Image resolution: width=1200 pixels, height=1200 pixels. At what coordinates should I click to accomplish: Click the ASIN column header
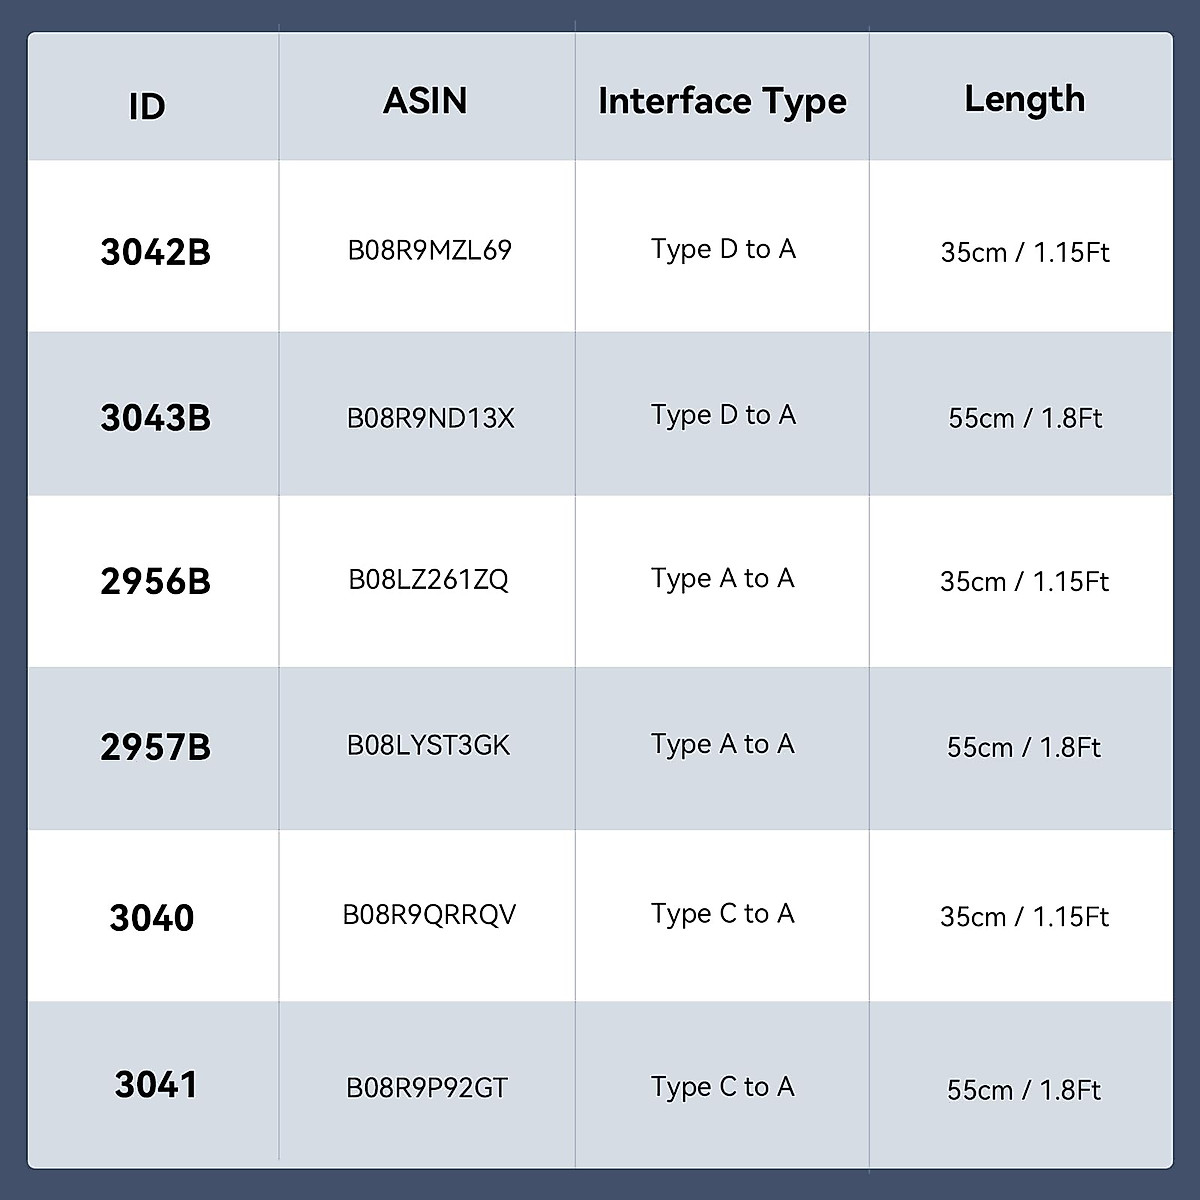coord(425,101)
